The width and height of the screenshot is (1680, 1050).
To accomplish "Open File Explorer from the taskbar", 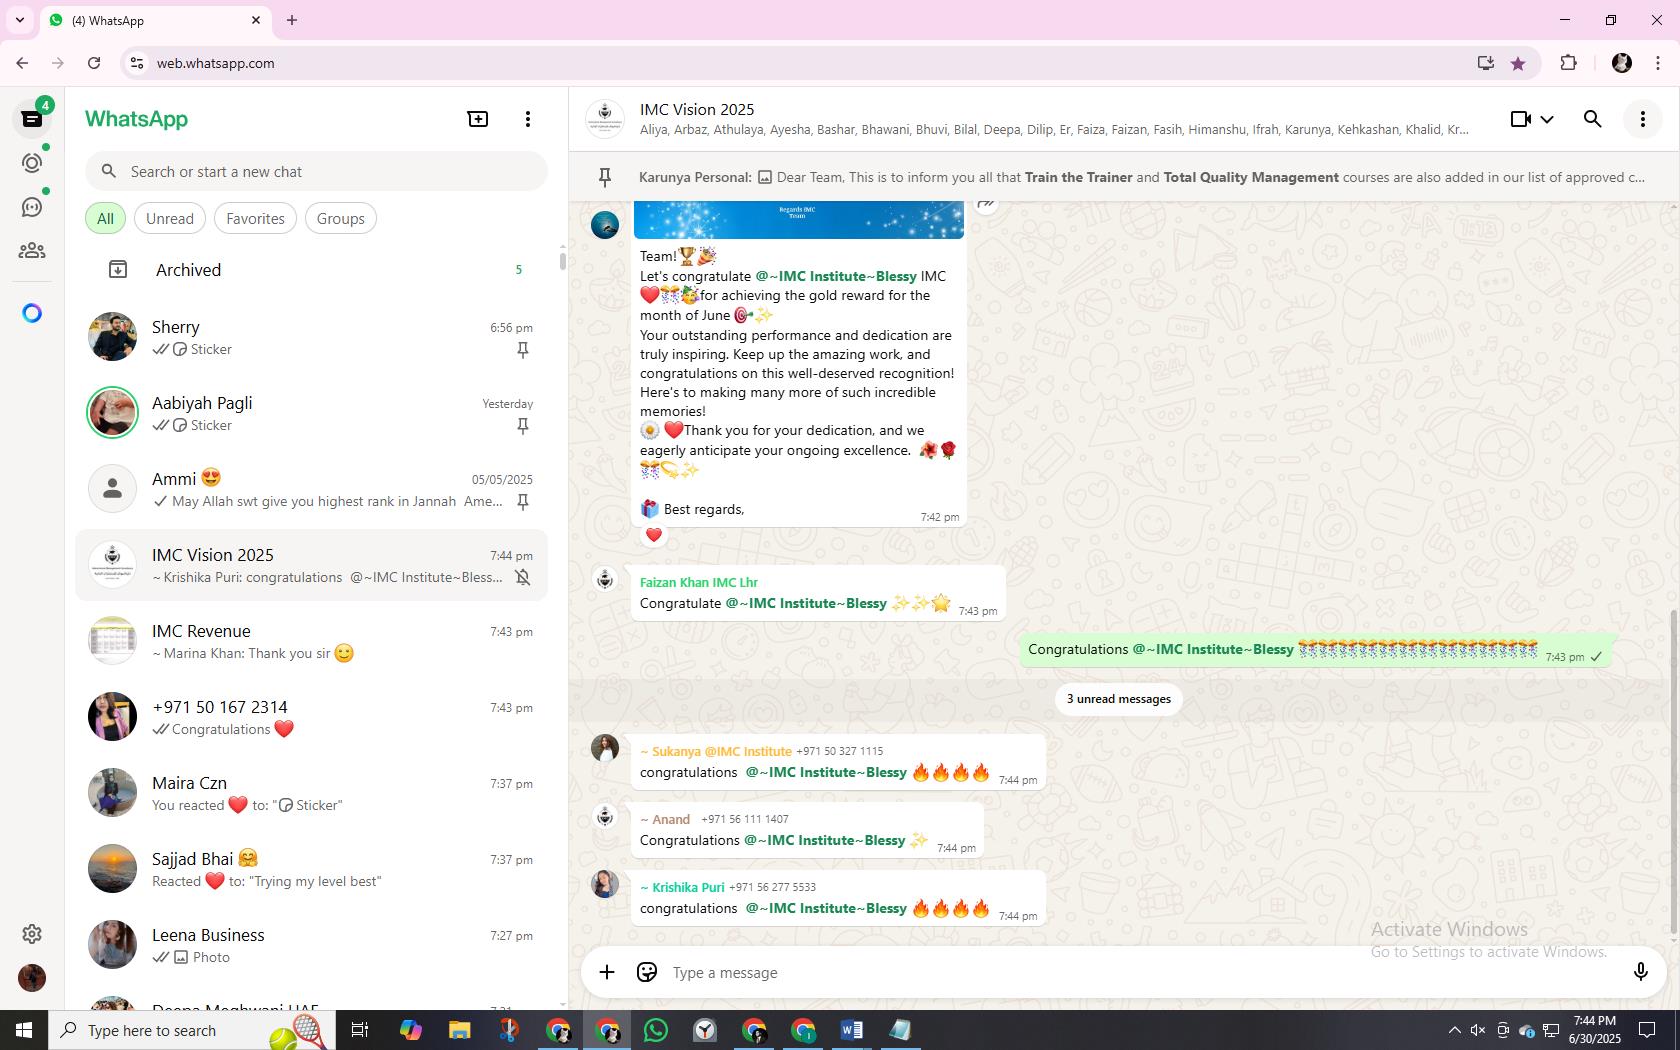I will 459,1030.
